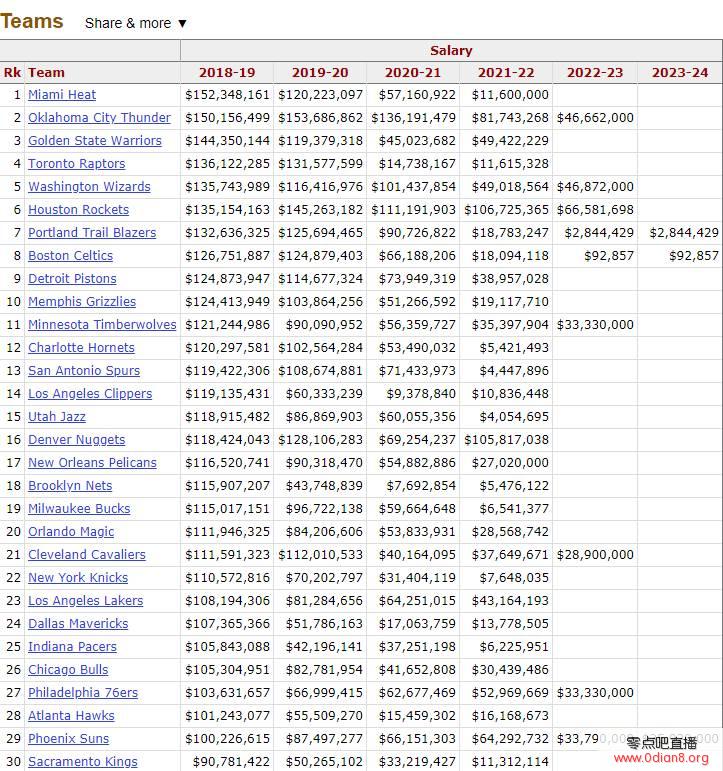The image size is (723, 771).
Task: Select Knicks 2018-19 value $110,572,816
Action: pos(227,578)
